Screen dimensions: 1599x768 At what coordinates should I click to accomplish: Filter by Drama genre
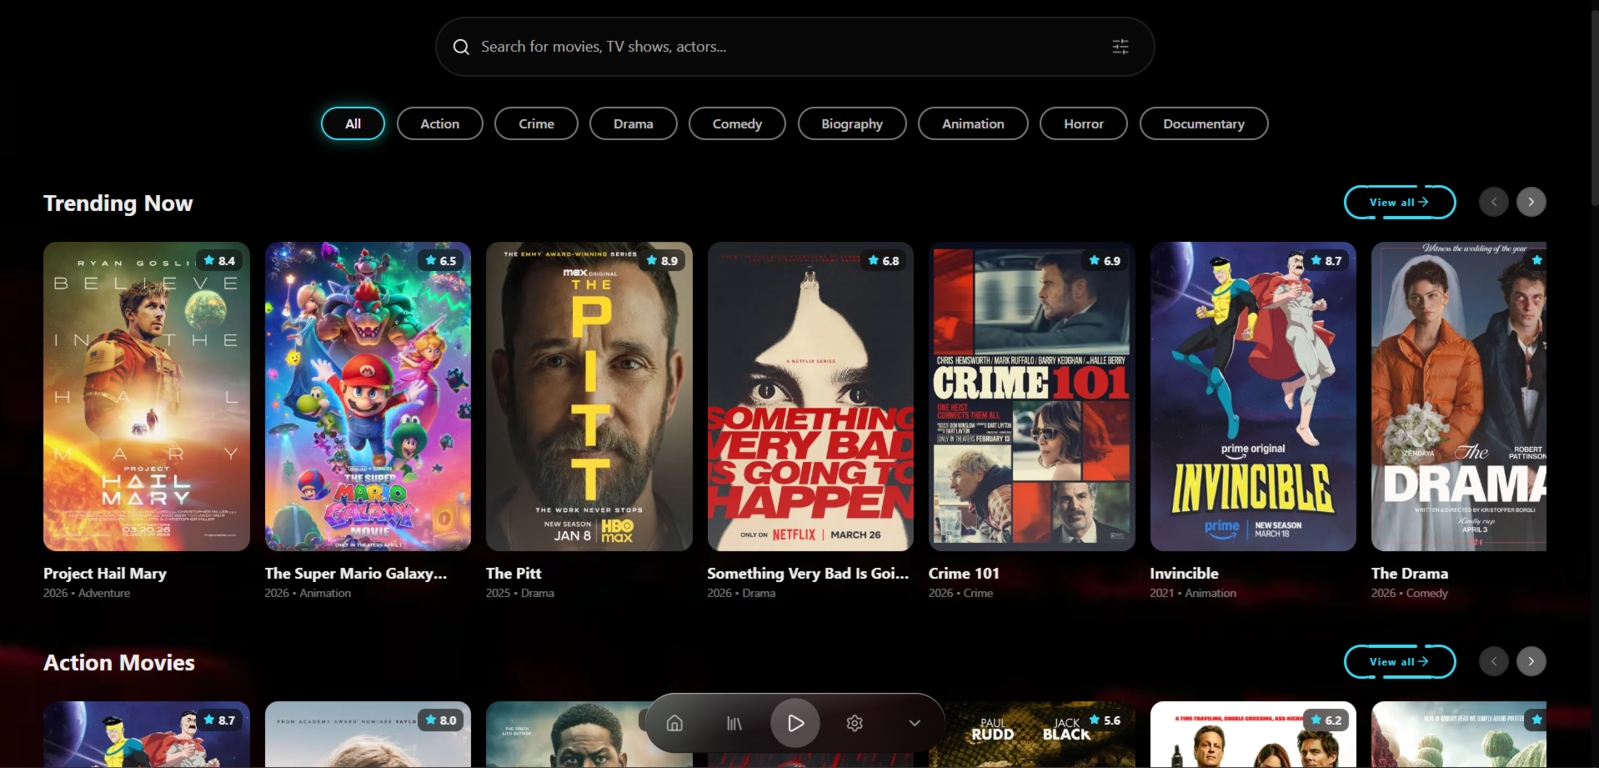633,124
